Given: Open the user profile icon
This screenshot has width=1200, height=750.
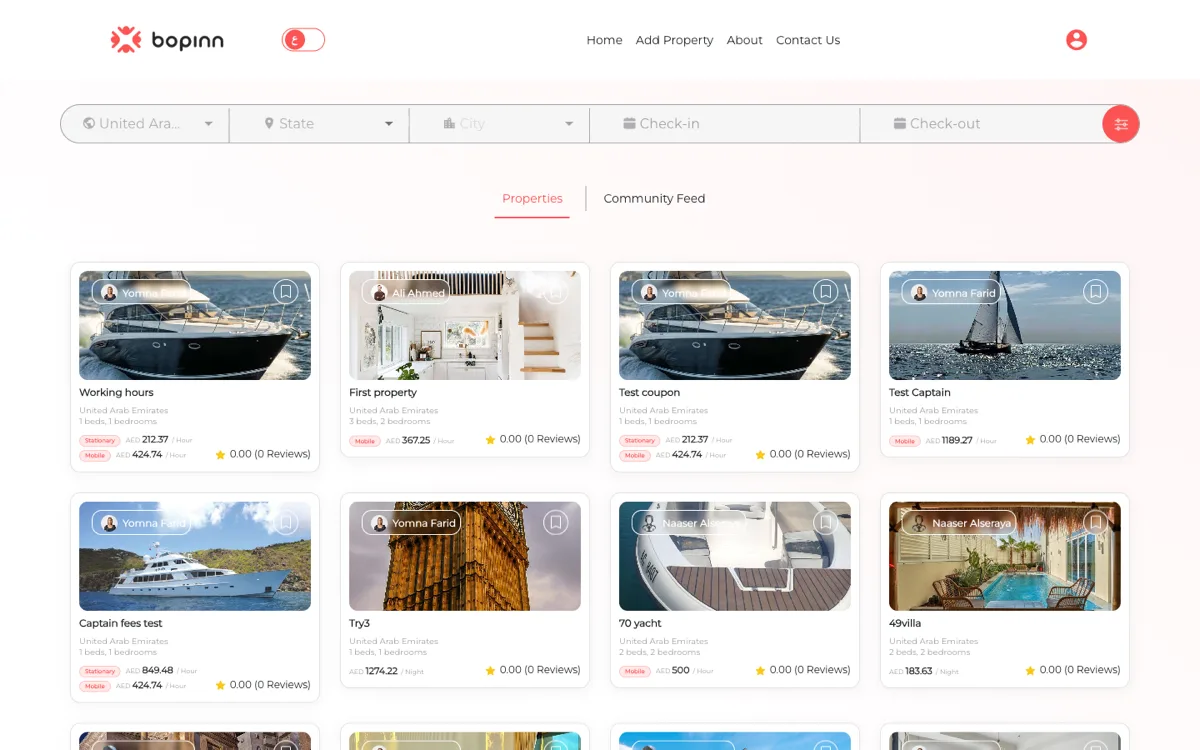Looking at the screenshot, I should click(1076, 40).
